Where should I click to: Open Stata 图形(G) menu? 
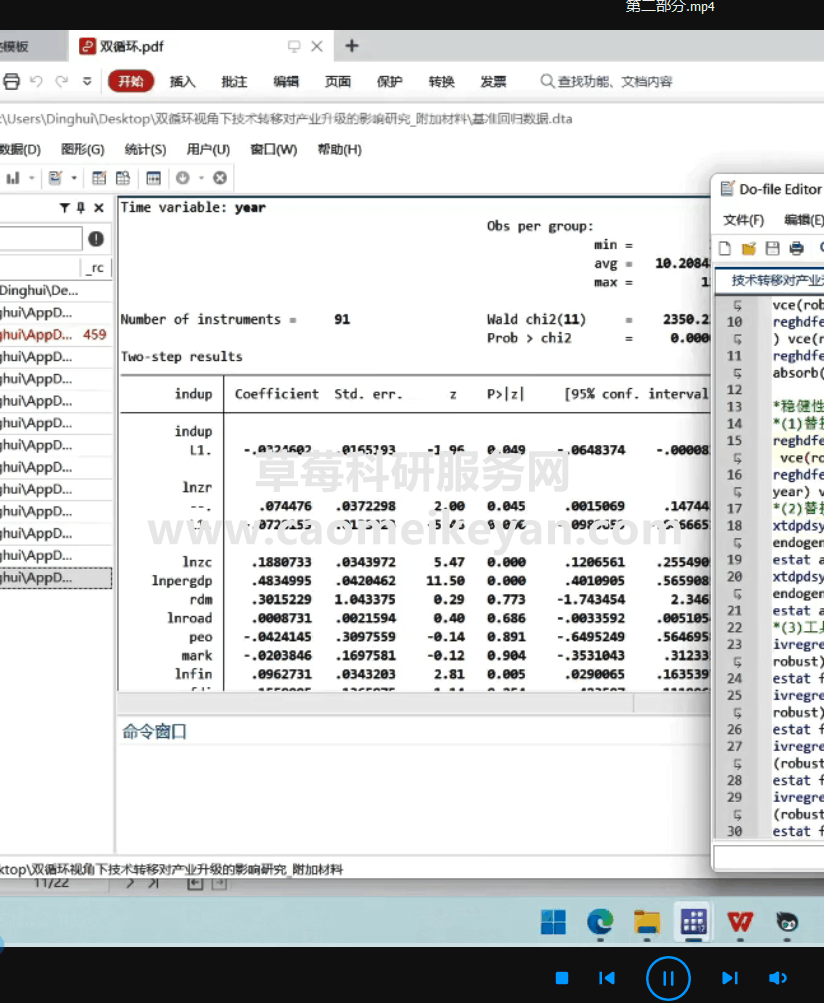83,149
